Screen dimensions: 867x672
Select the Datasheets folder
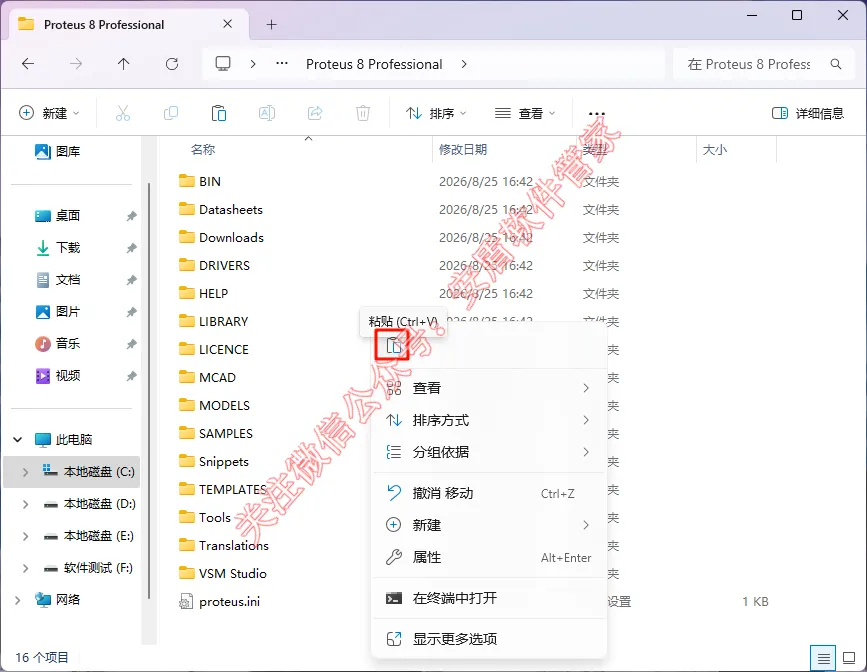coord(221,210)
